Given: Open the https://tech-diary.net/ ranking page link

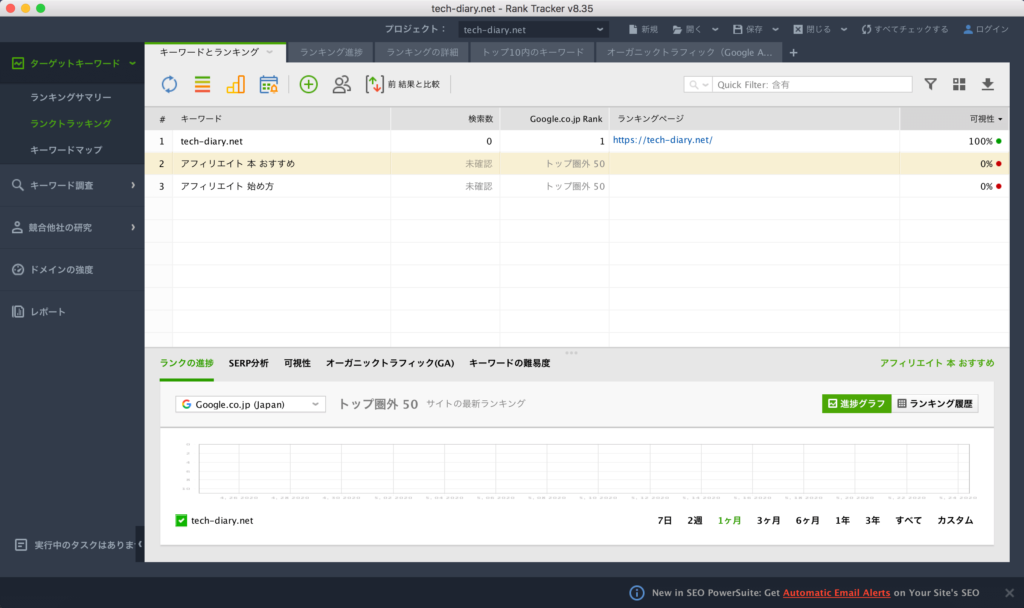Looking at the screenshot, I should [x=662, y=140].
